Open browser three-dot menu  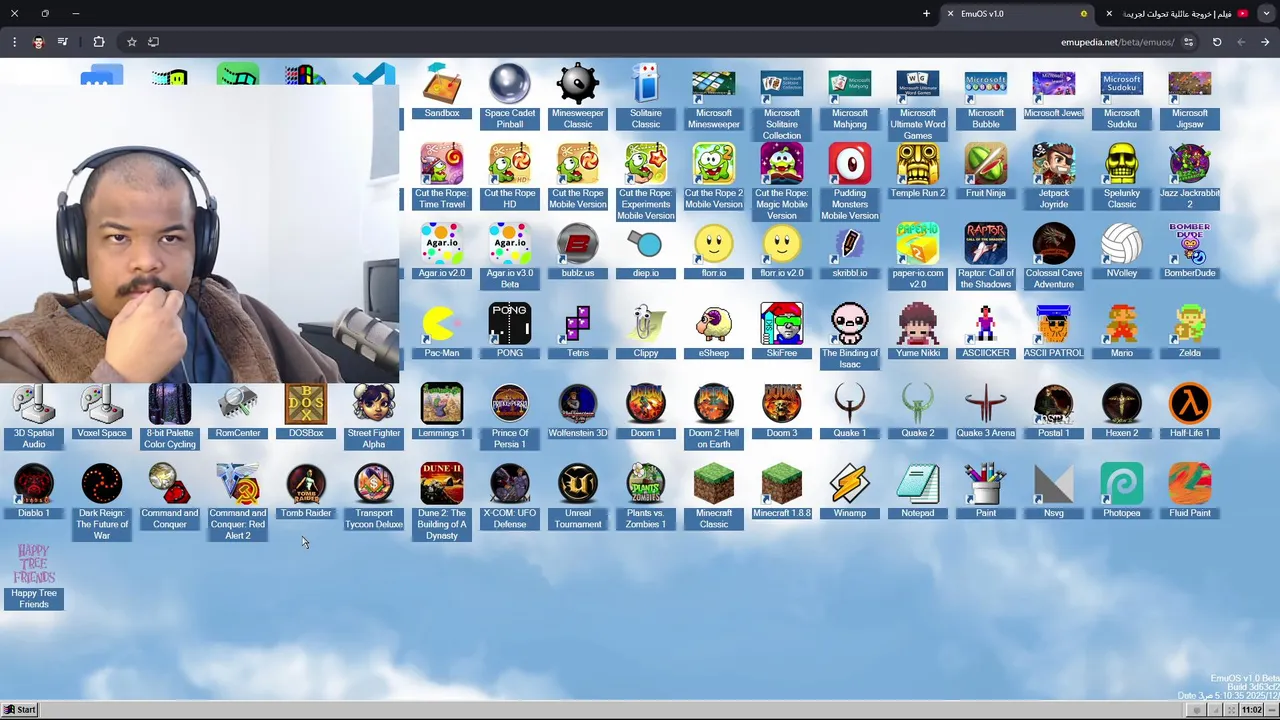coord(14,42)
